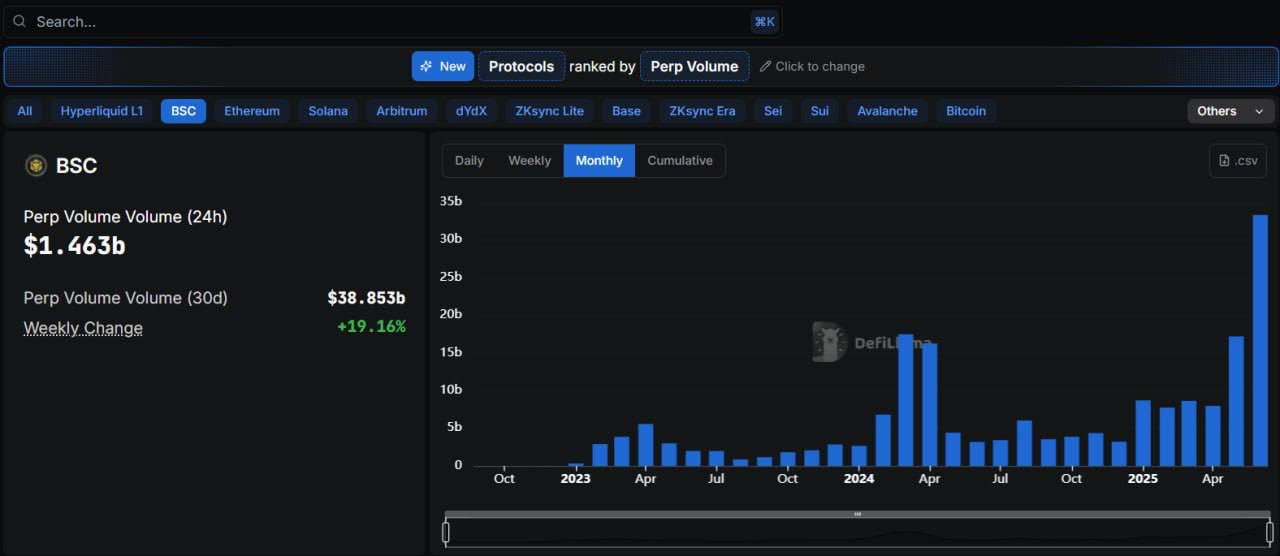Viewport: 1280px width, 556px height.
Task: Expand the Others chain dropdown
Action: point(1231,111)
